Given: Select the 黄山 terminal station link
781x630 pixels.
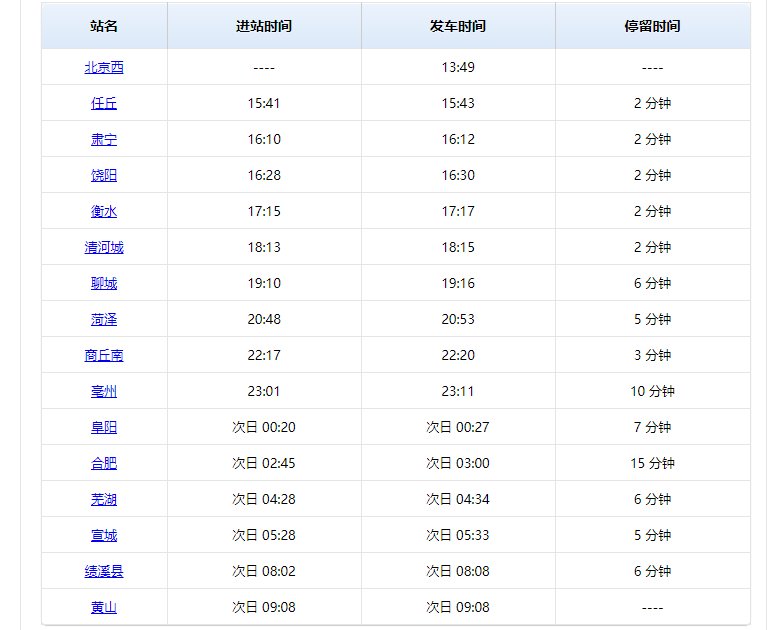Looking at the screenshot, I should pyautogui.click(x=104, y=608).
